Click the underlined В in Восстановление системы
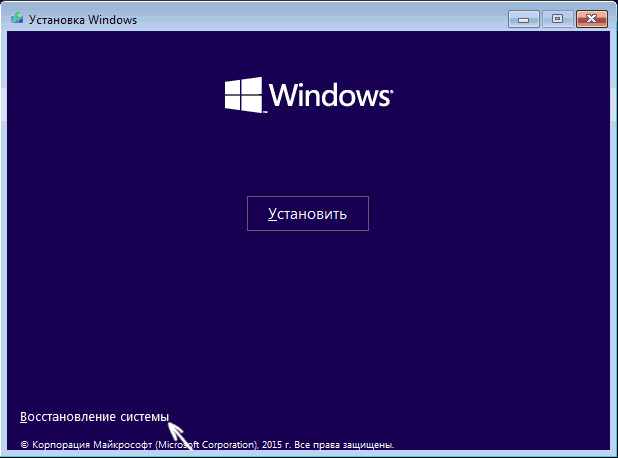Image resolution: width=618 pixels, height=458 pixels. pos(24,416)
